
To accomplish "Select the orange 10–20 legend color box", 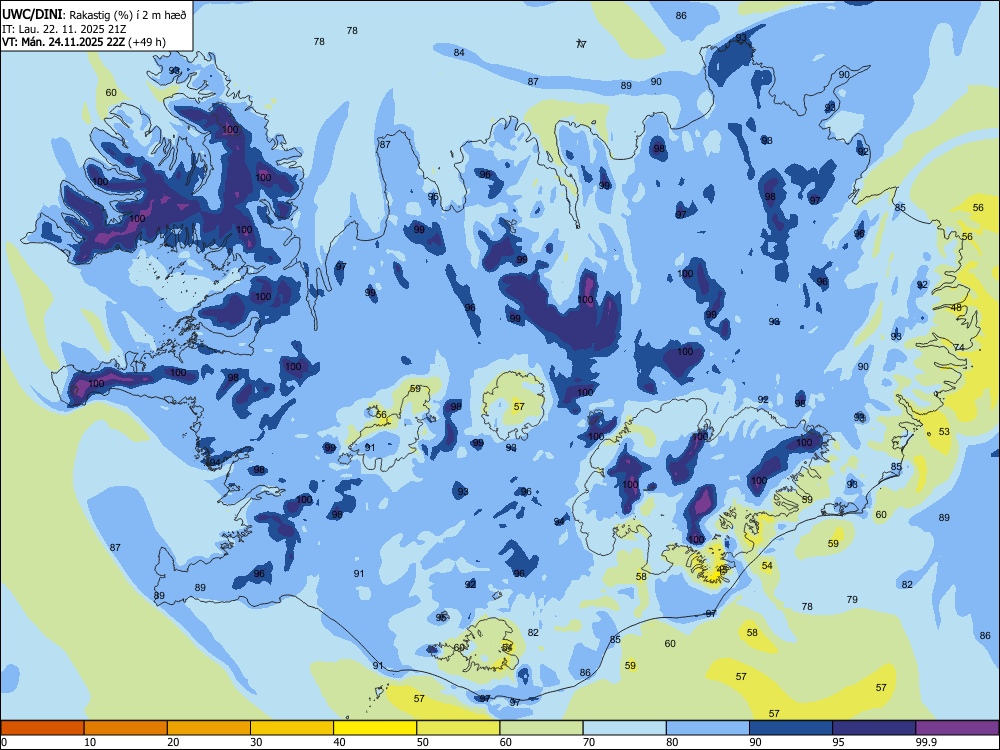I will click(126, 728).
